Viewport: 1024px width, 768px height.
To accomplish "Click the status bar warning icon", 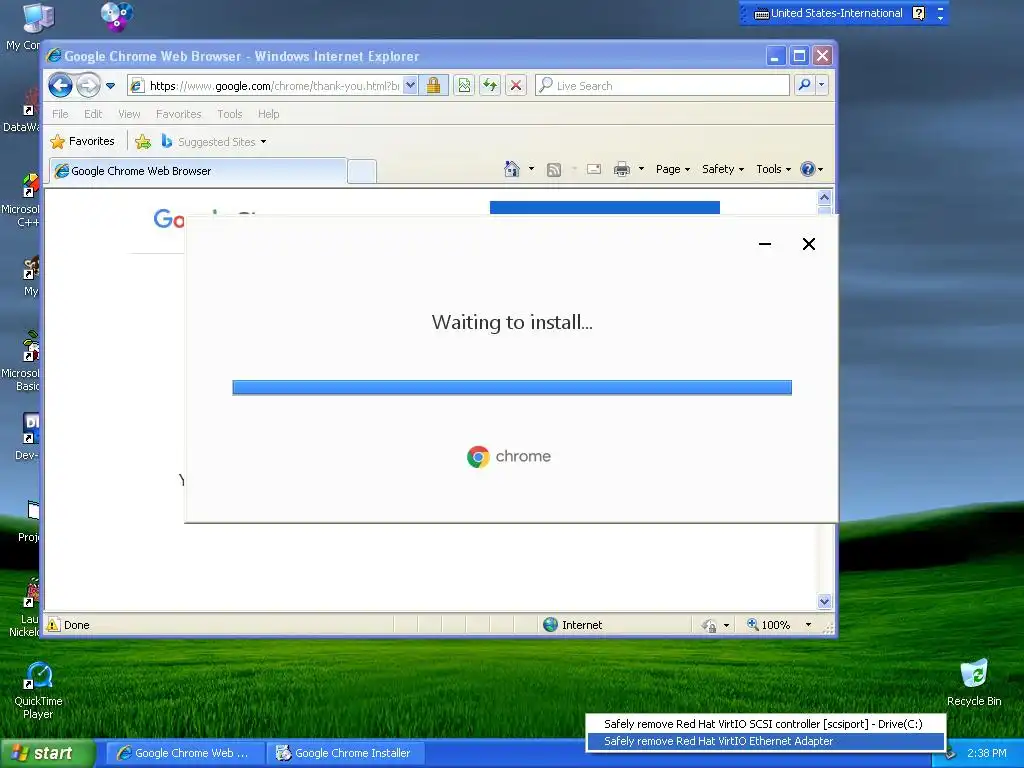I will click(x=54, y=625).
